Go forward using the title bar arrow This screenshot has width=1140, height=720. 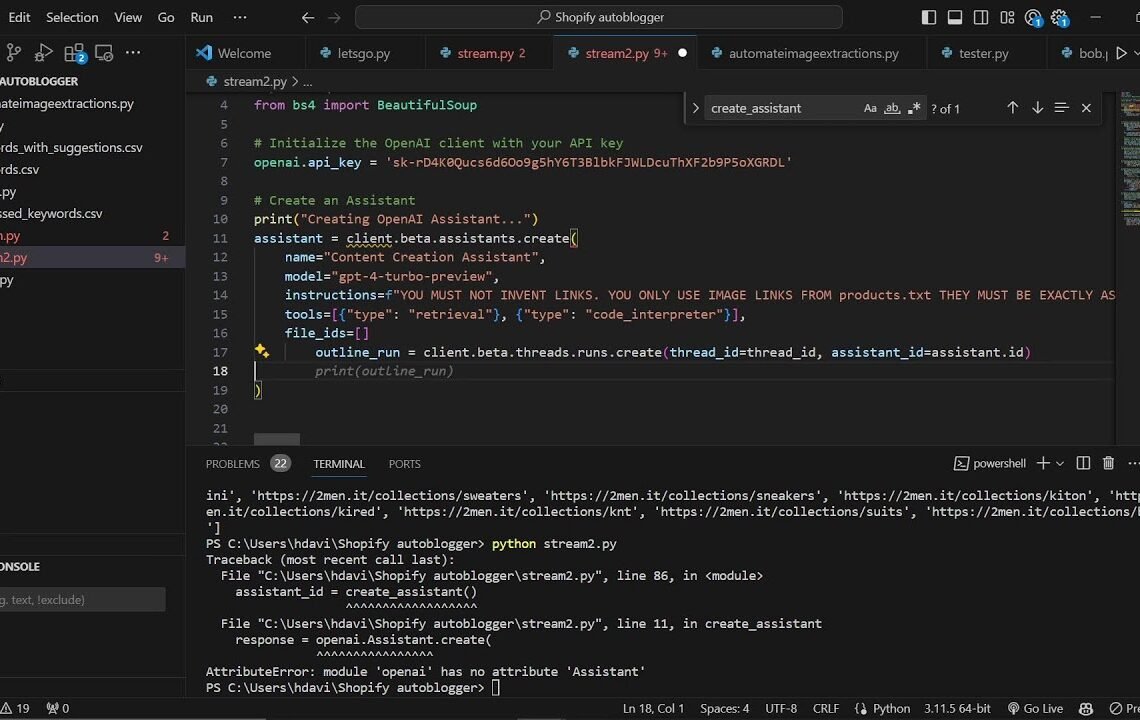coord(334,17)
